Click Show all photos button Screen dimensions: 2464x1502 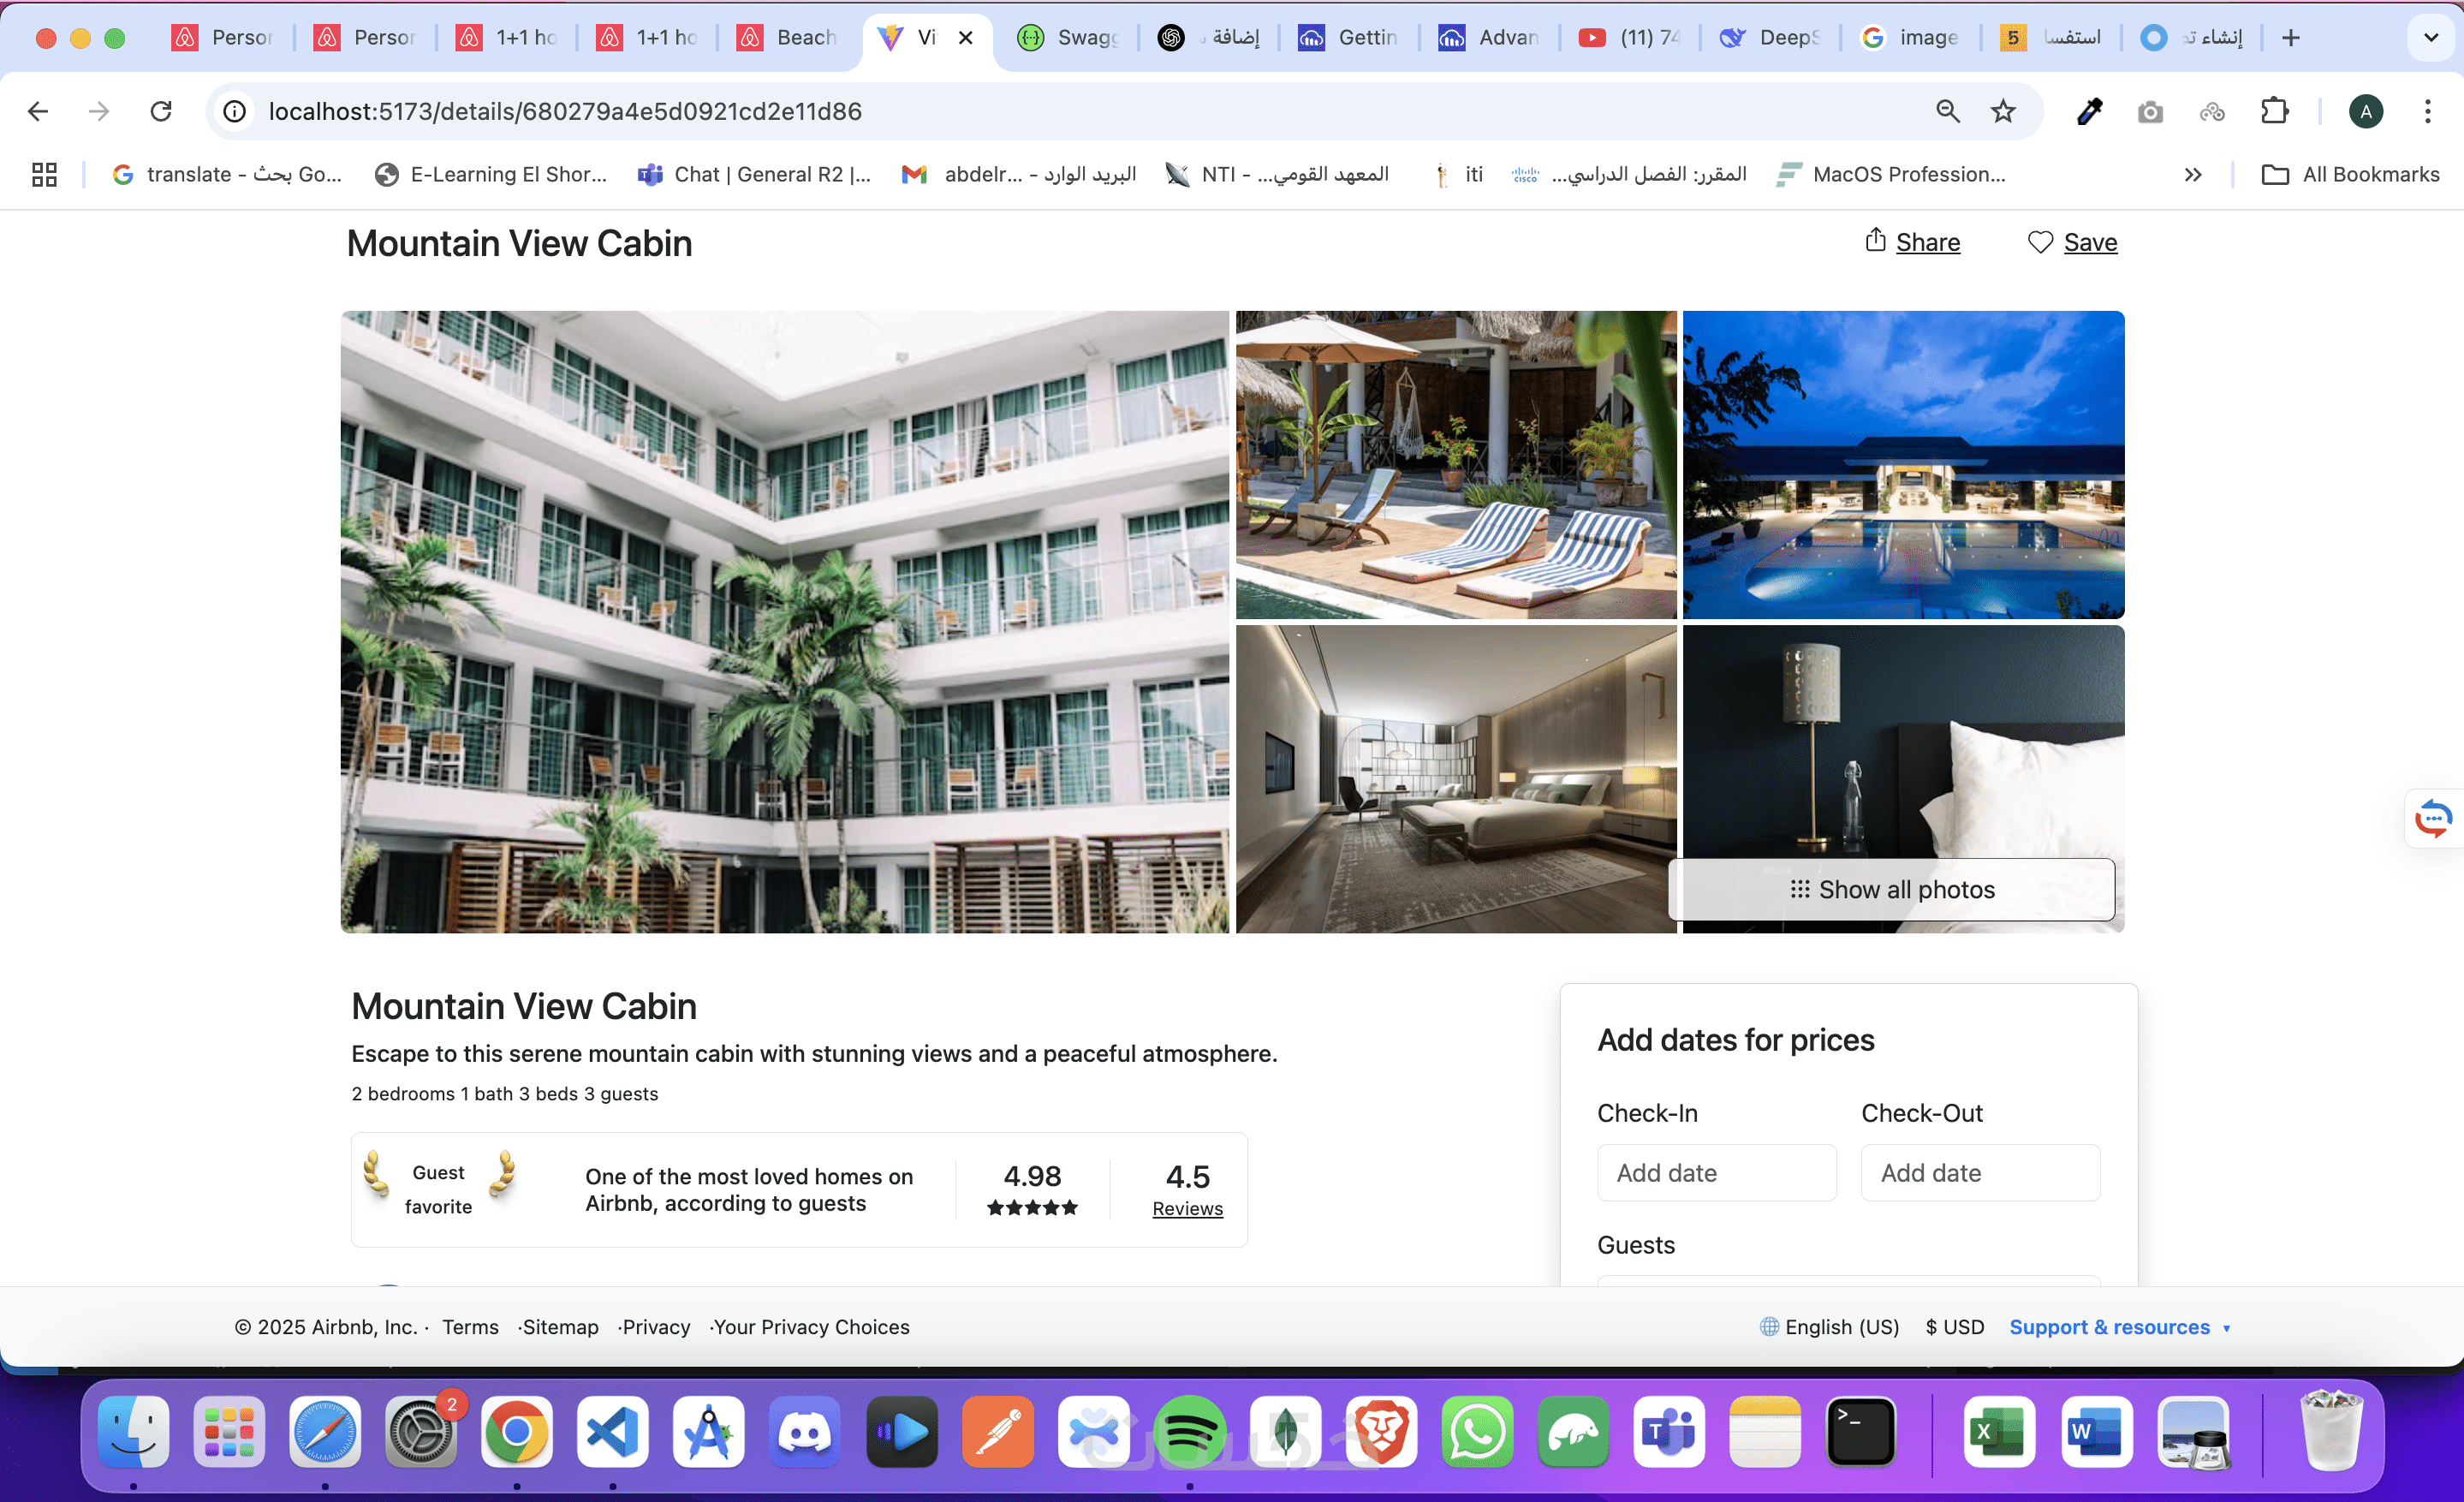point(1891,889)
